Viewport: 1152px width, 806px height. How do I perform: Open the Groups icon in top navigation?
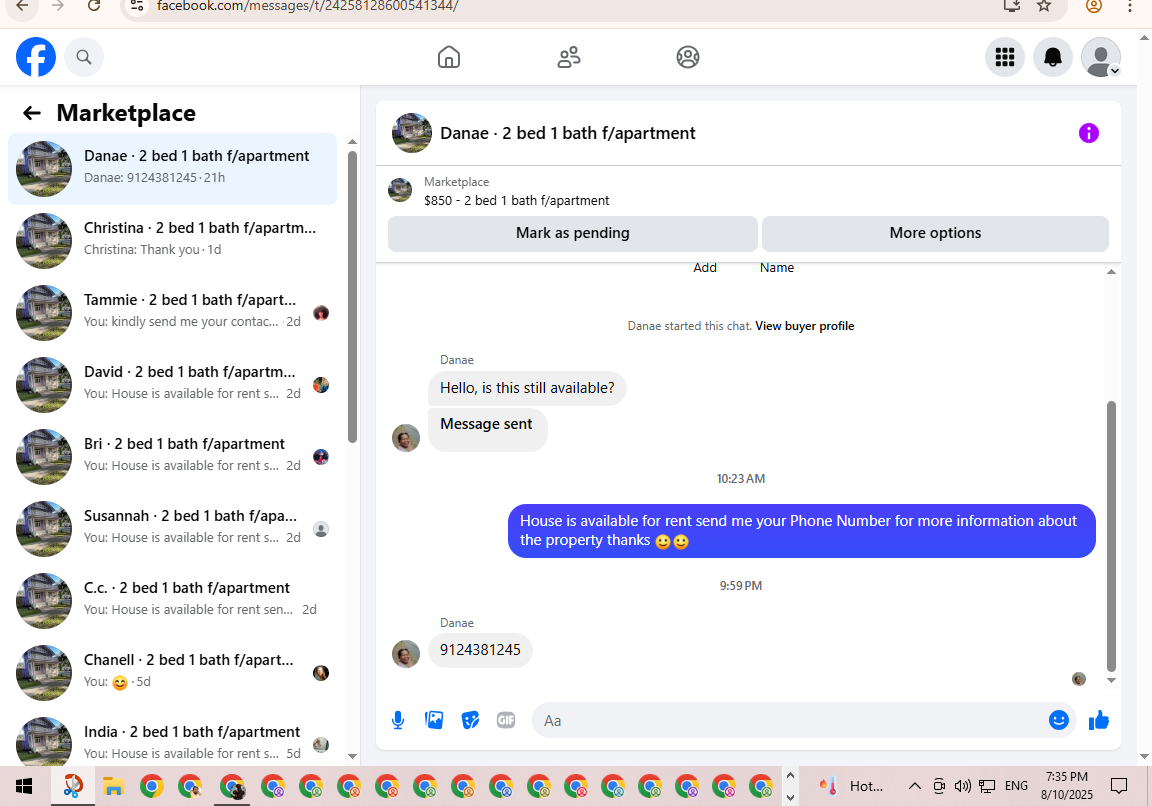click(688, 57)
